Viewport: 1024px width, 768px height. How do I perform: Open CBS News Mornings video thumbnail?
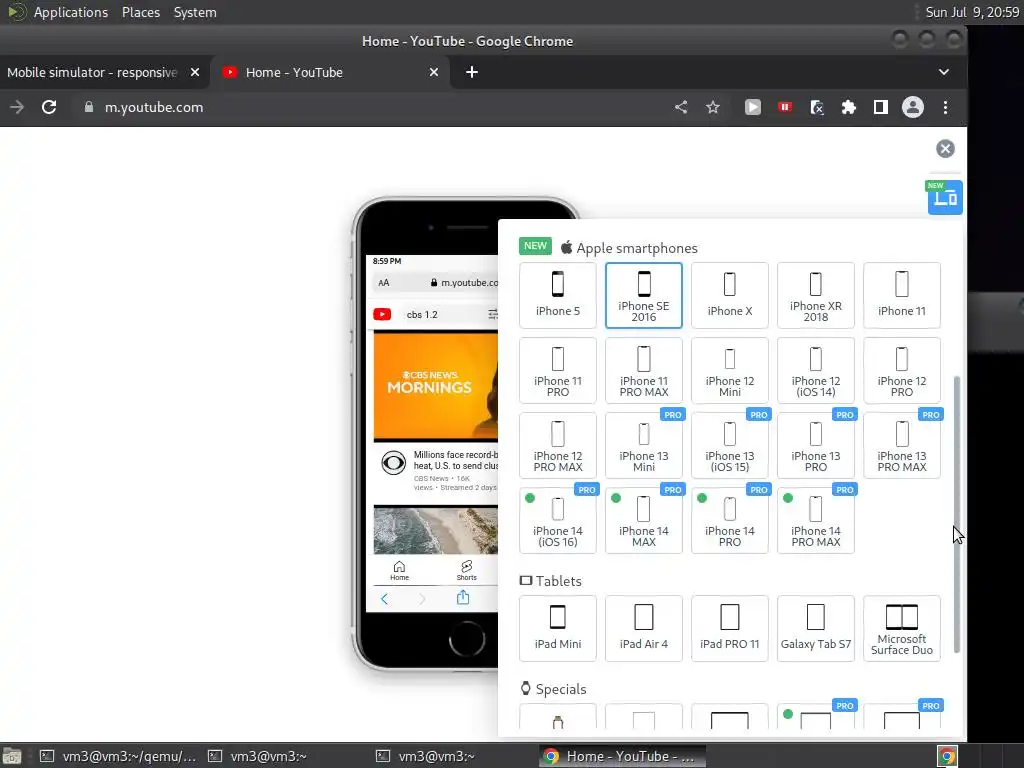click(x=436, y=386)
